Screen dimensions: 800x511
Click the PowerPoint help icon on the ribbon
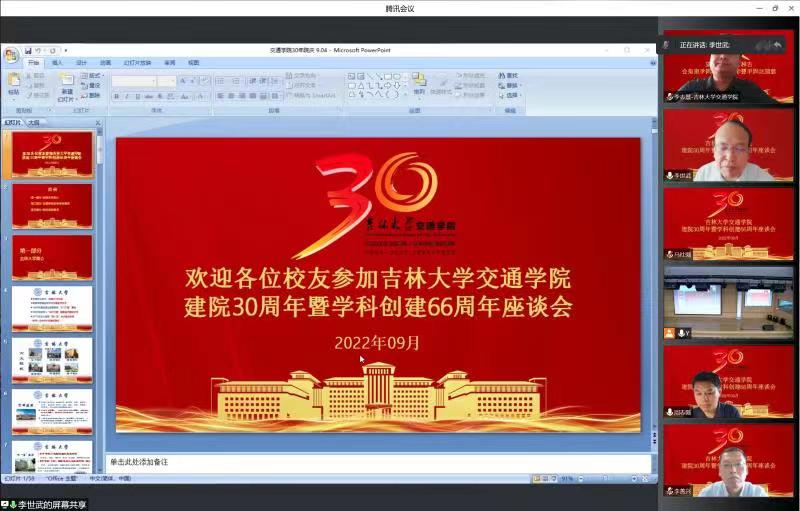click(x=652, y=62)
